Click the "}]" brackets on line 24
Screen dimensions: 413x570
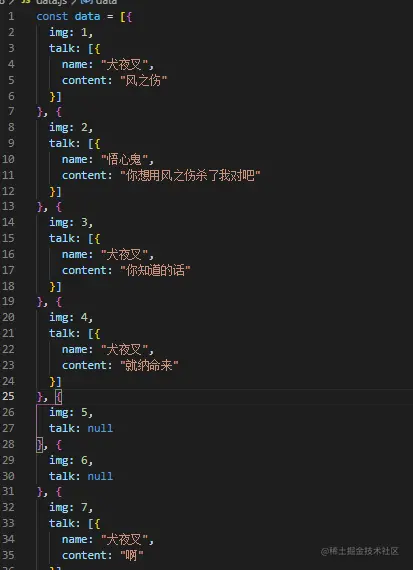tap(56, 381)
